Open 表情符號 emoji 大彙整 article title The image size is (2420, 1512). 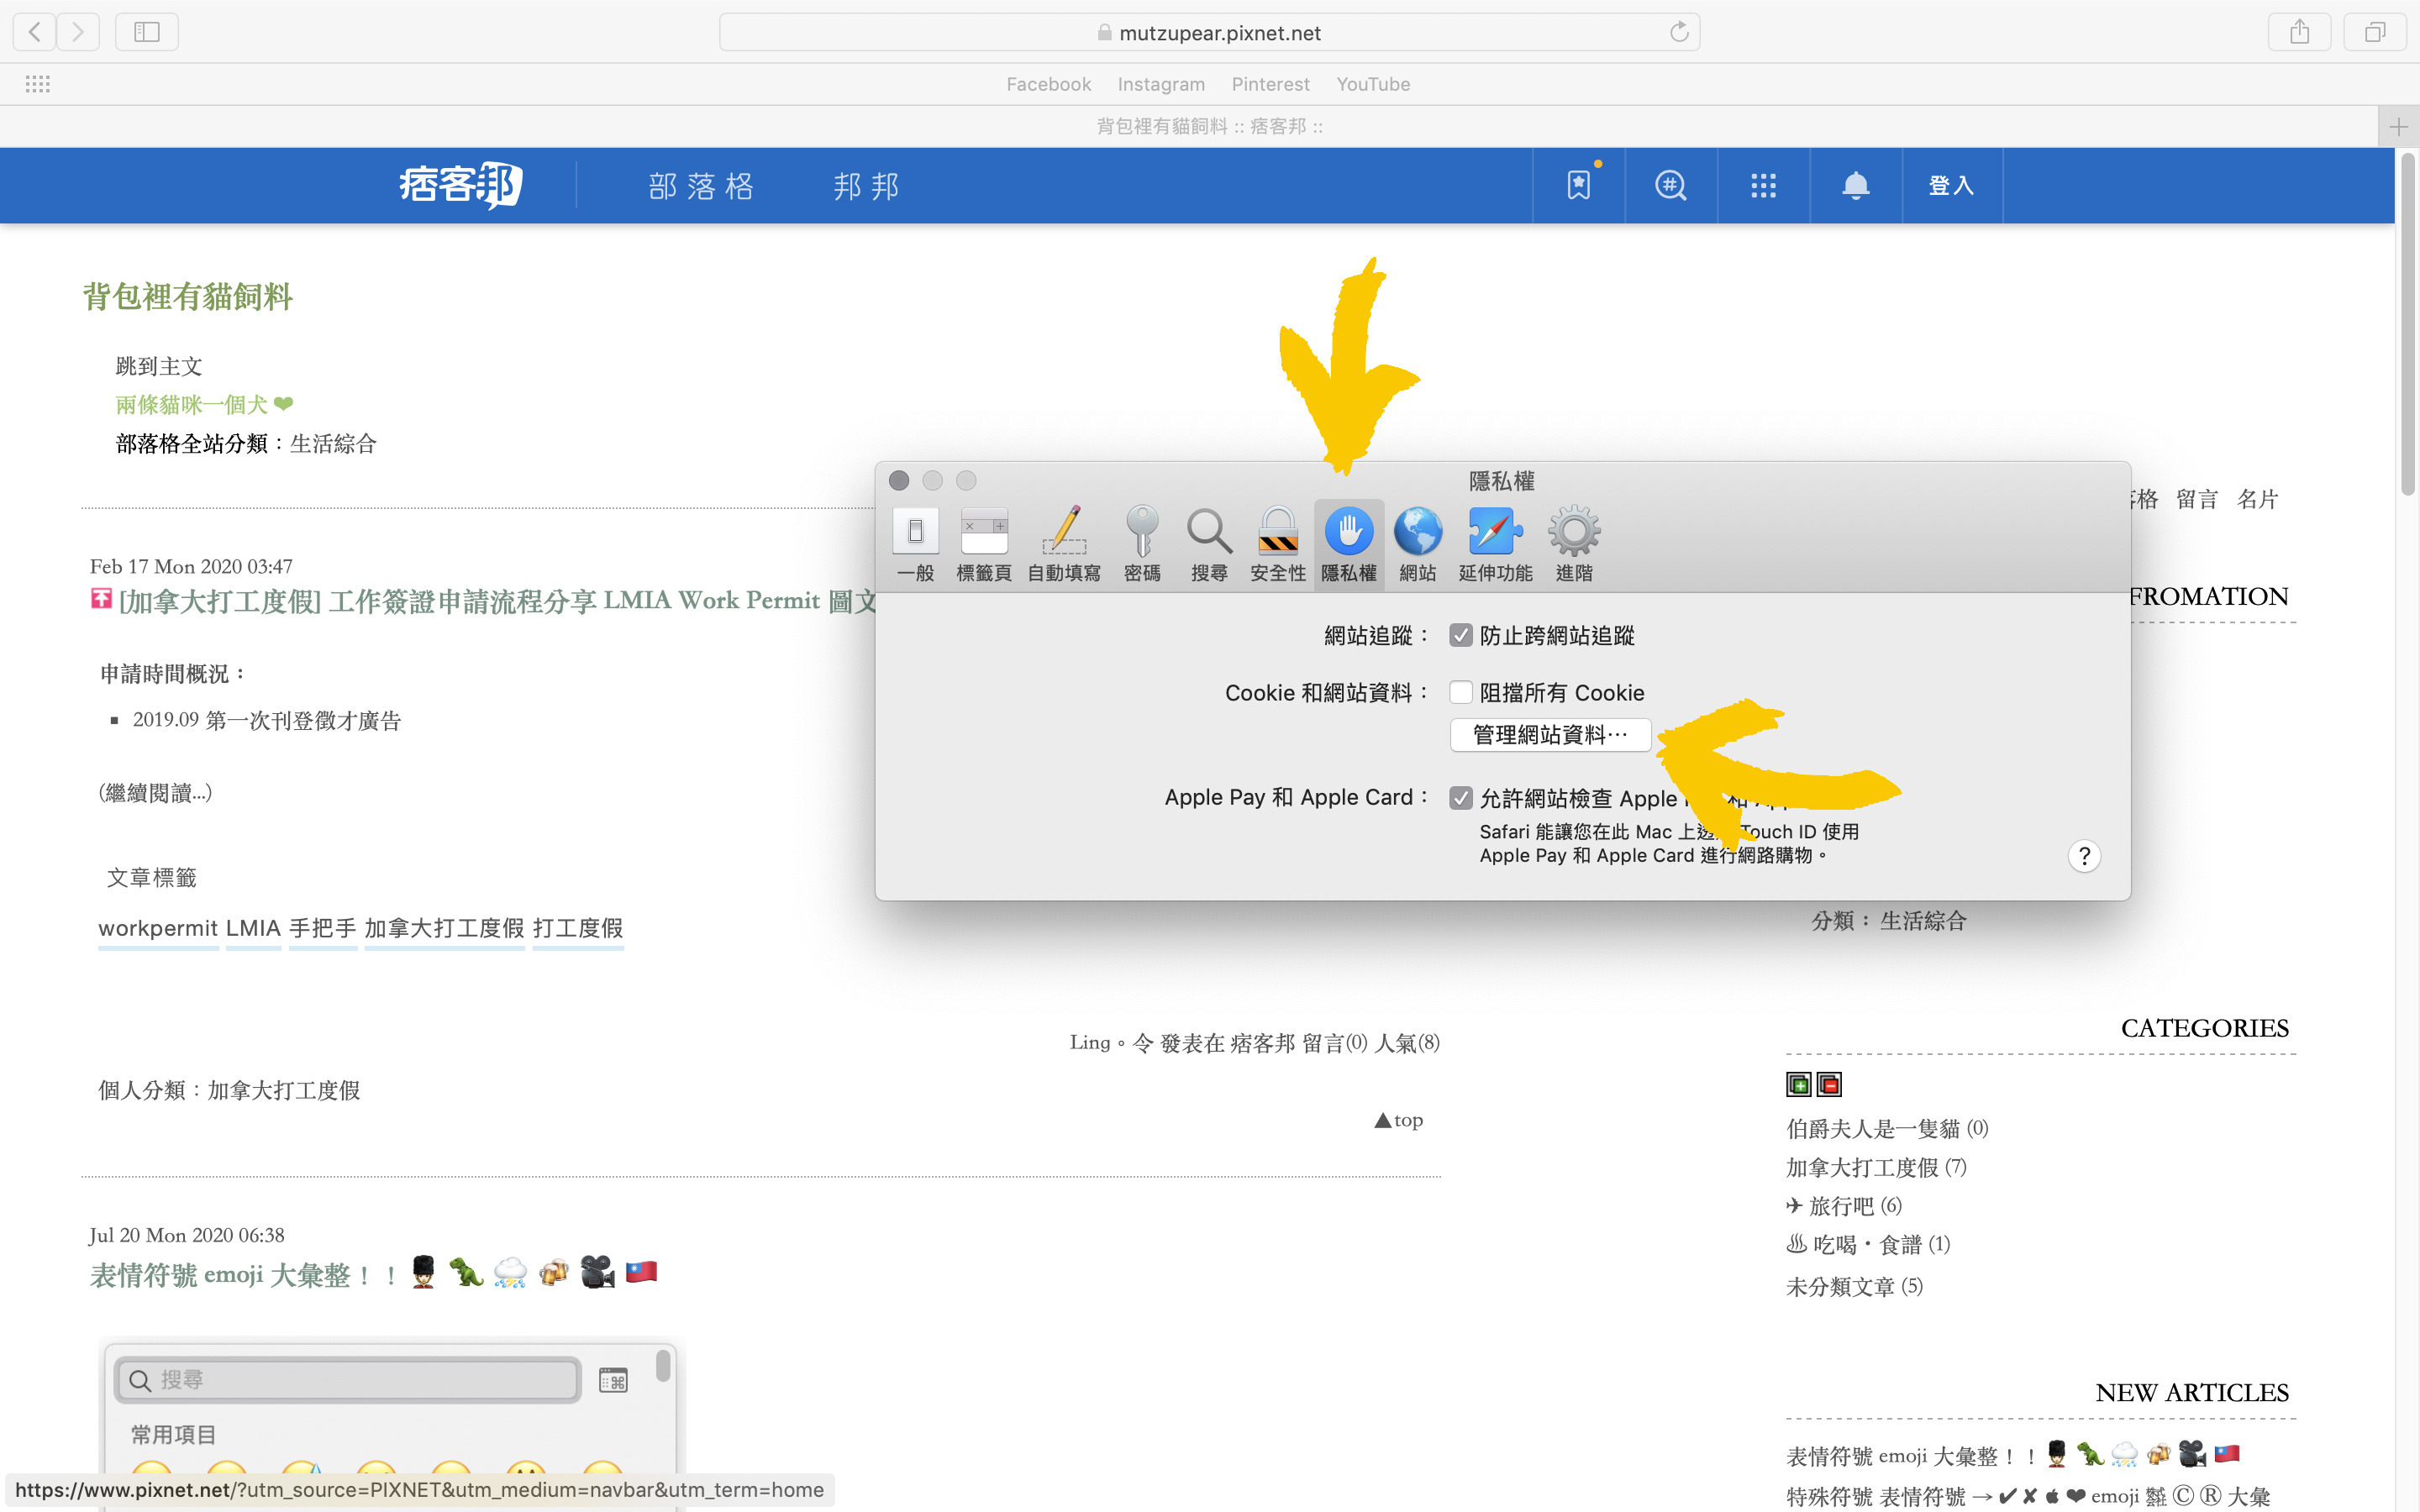pyautogui.click(x=373, y=1275)
